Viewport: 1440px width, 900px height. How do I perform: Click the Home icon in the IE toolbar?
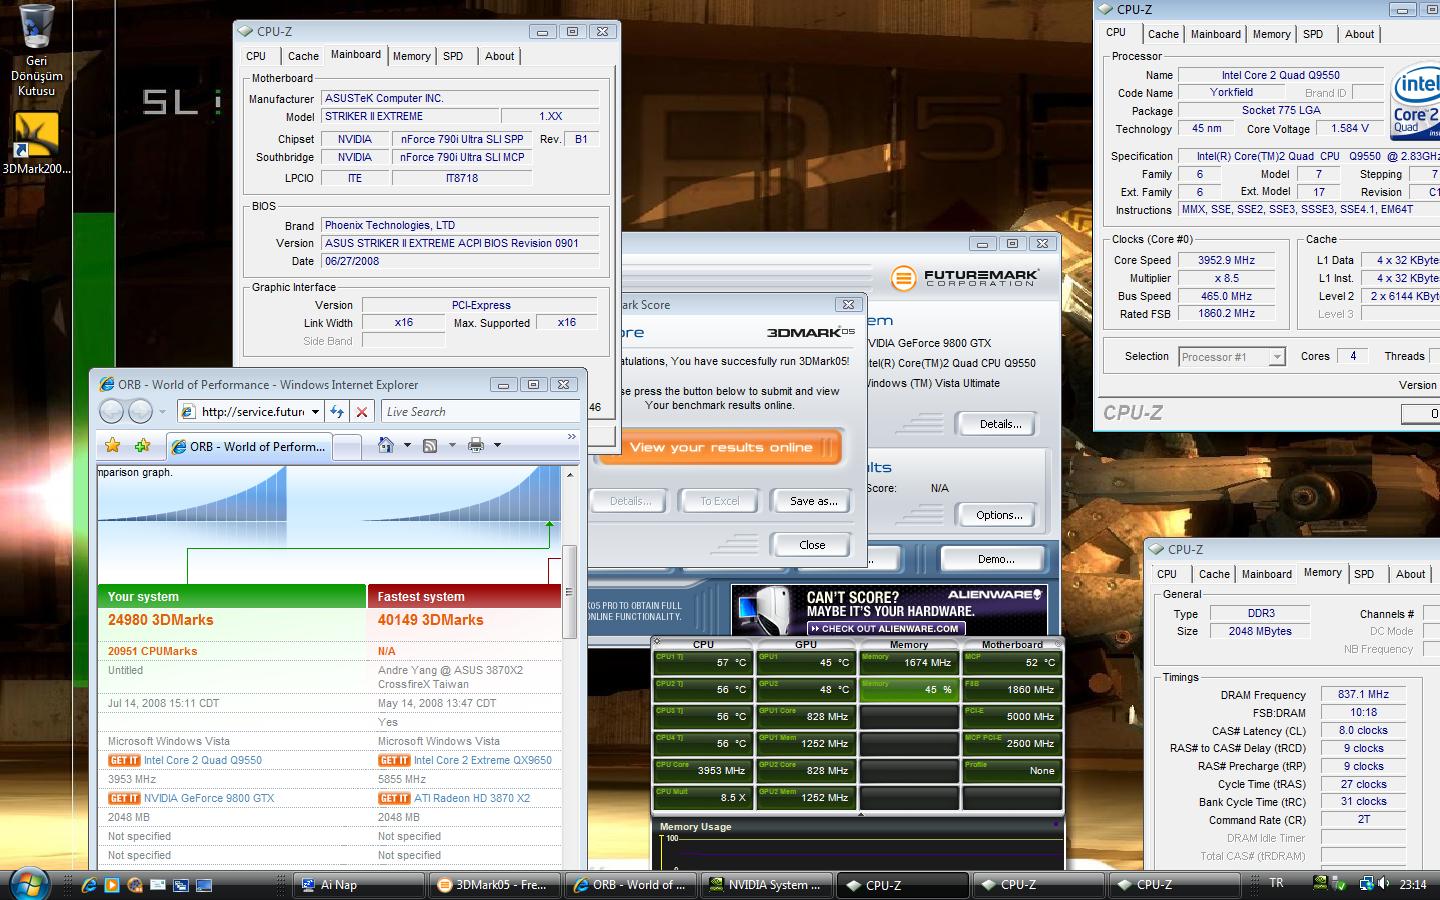pos(385,445)
